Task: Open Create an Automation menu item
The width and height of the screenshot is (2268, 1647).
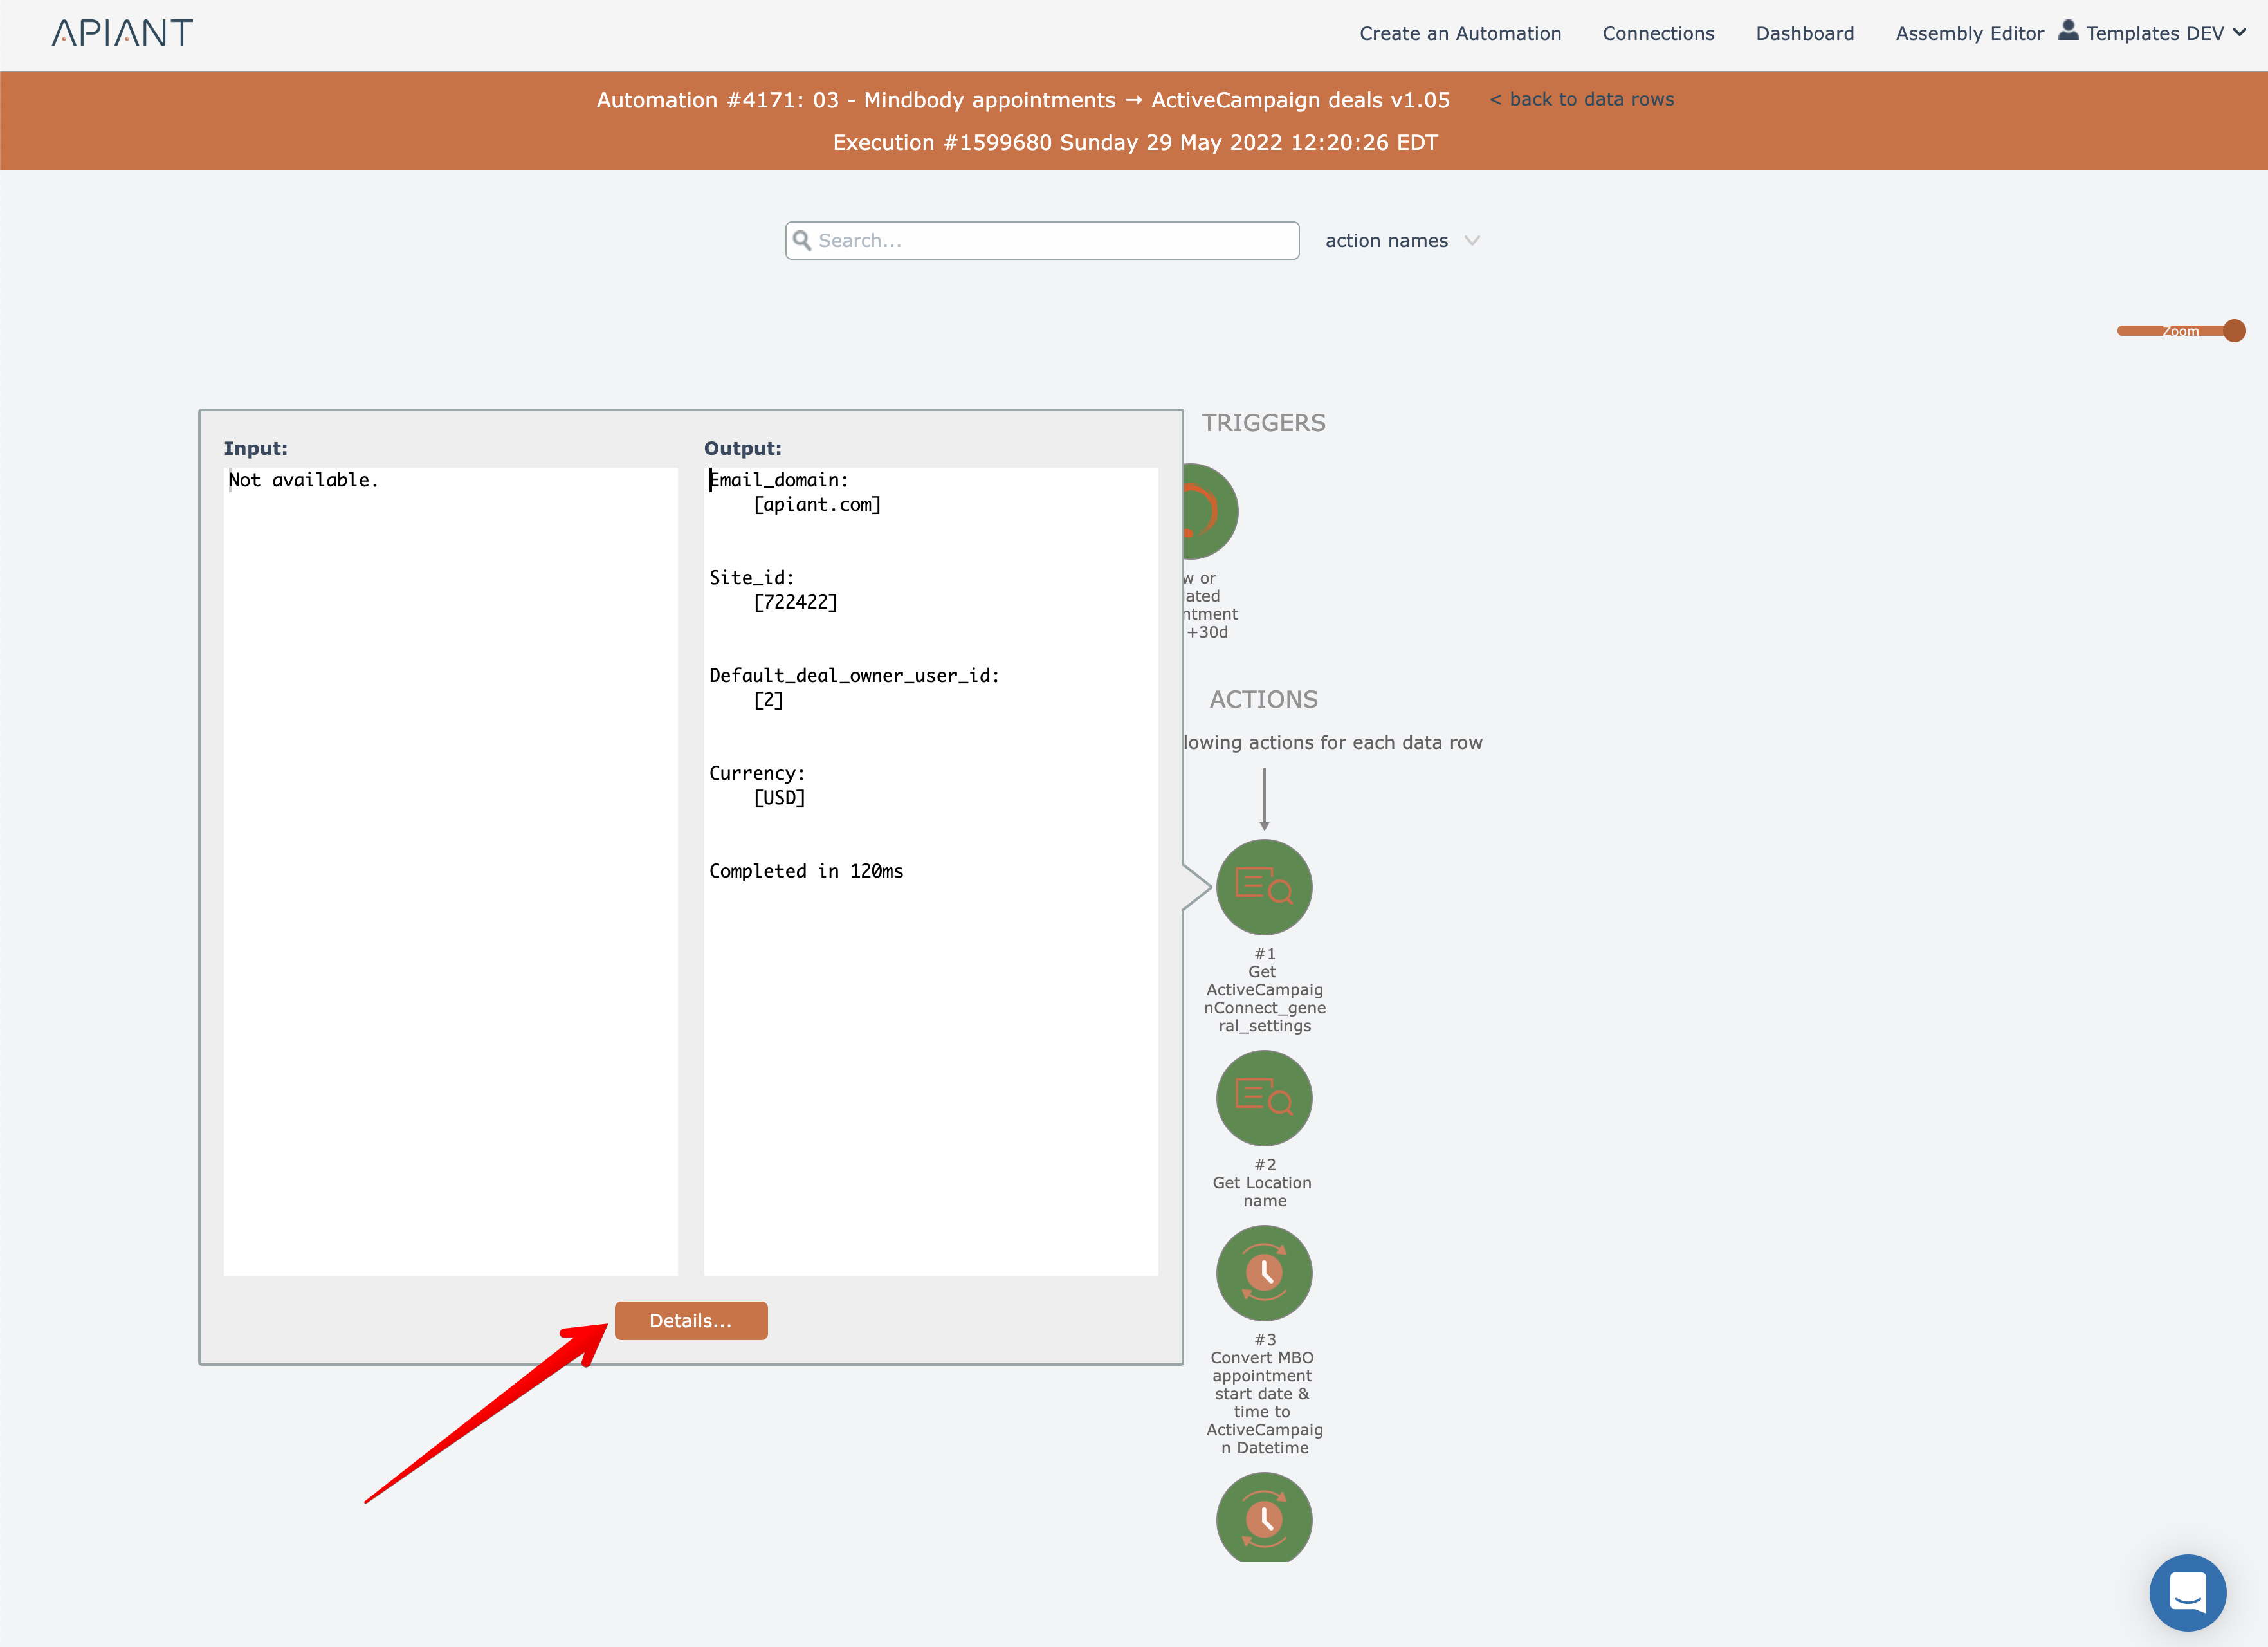Action: tap(1460, 33)
